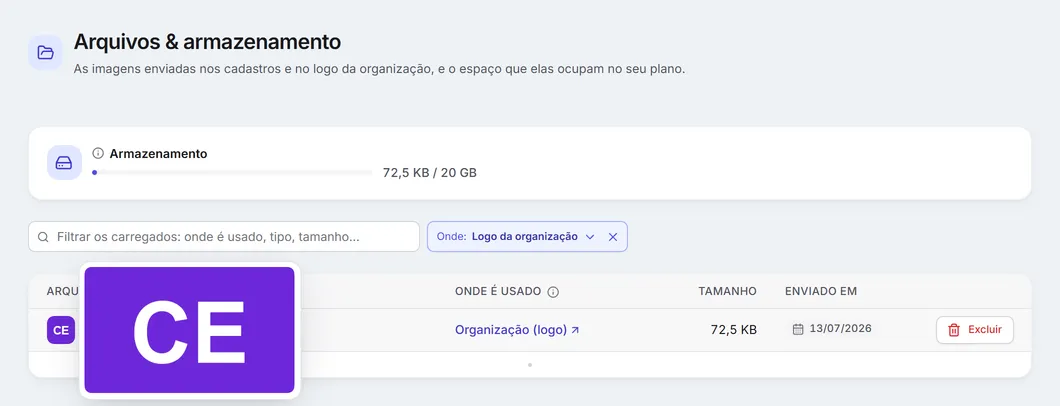Click the 72,5 KB size cell
Image resolution: width=1060 pixels, height=406 pixels.
[x=733, y=330]
